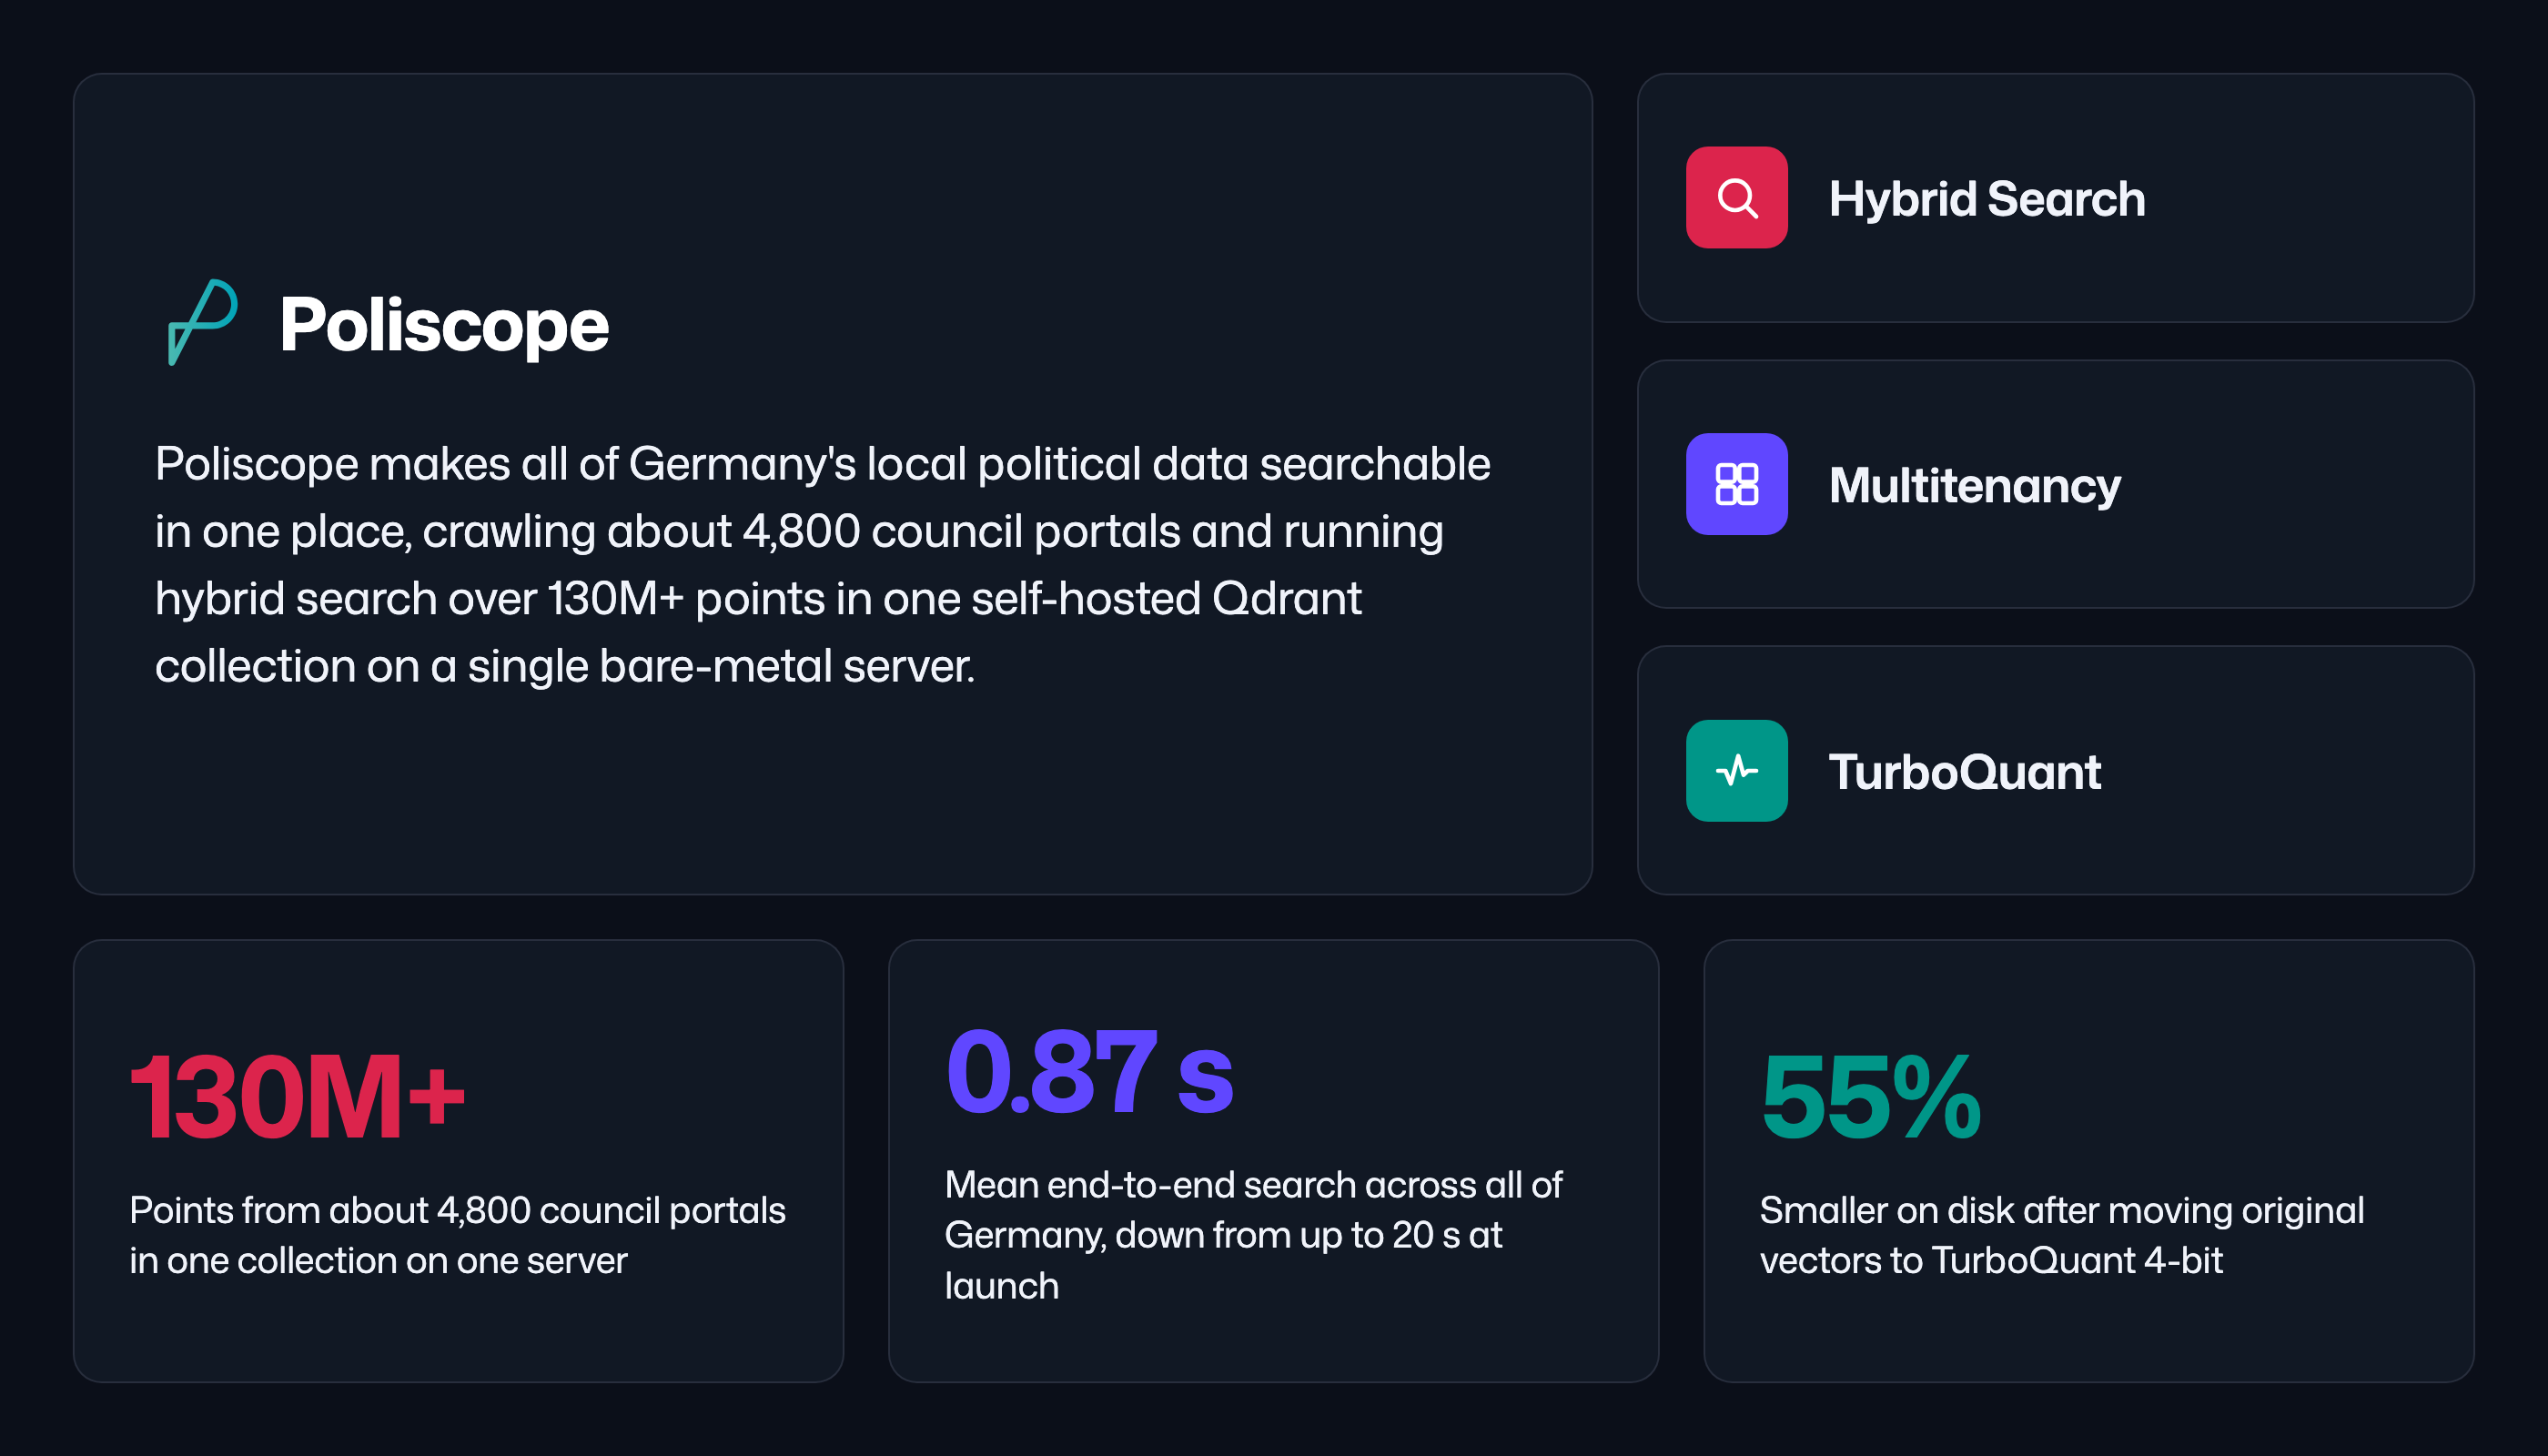
Task: Select the 130M+ stats card
Action: coord(458,1160)
